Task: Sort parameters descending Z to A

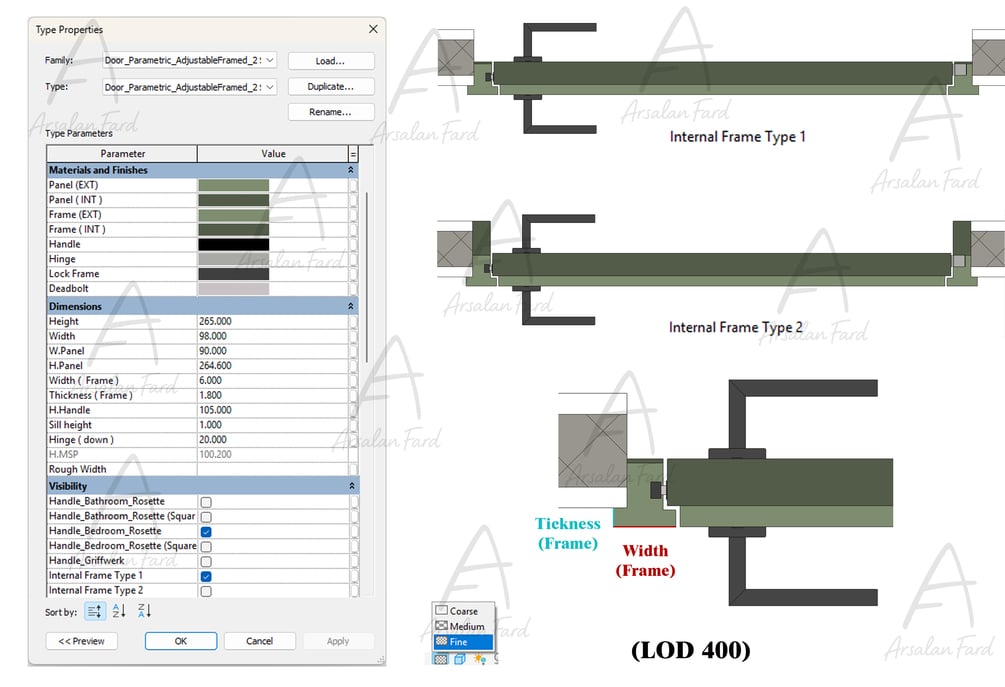Action: tap(144, 611)
